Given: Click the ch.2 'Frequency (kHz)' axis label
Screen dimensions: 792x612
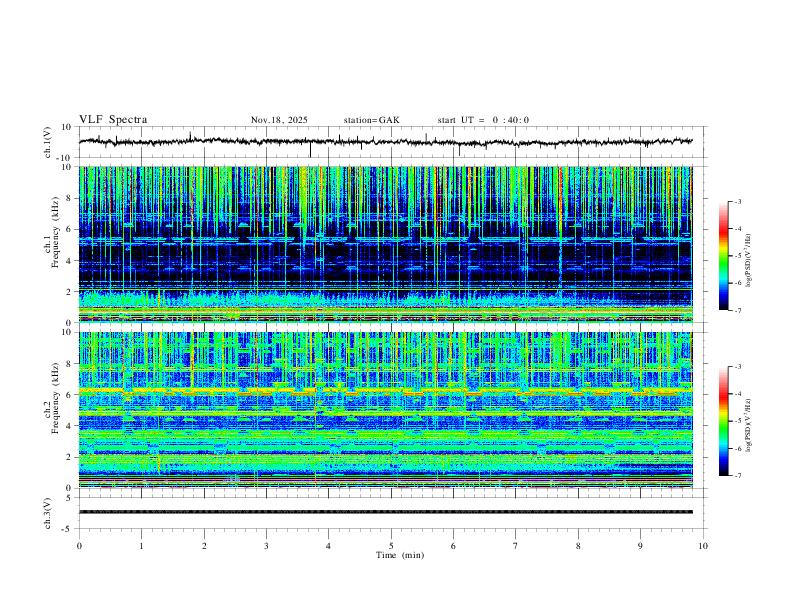Looking at the screenshot, I should click(55, 398).
